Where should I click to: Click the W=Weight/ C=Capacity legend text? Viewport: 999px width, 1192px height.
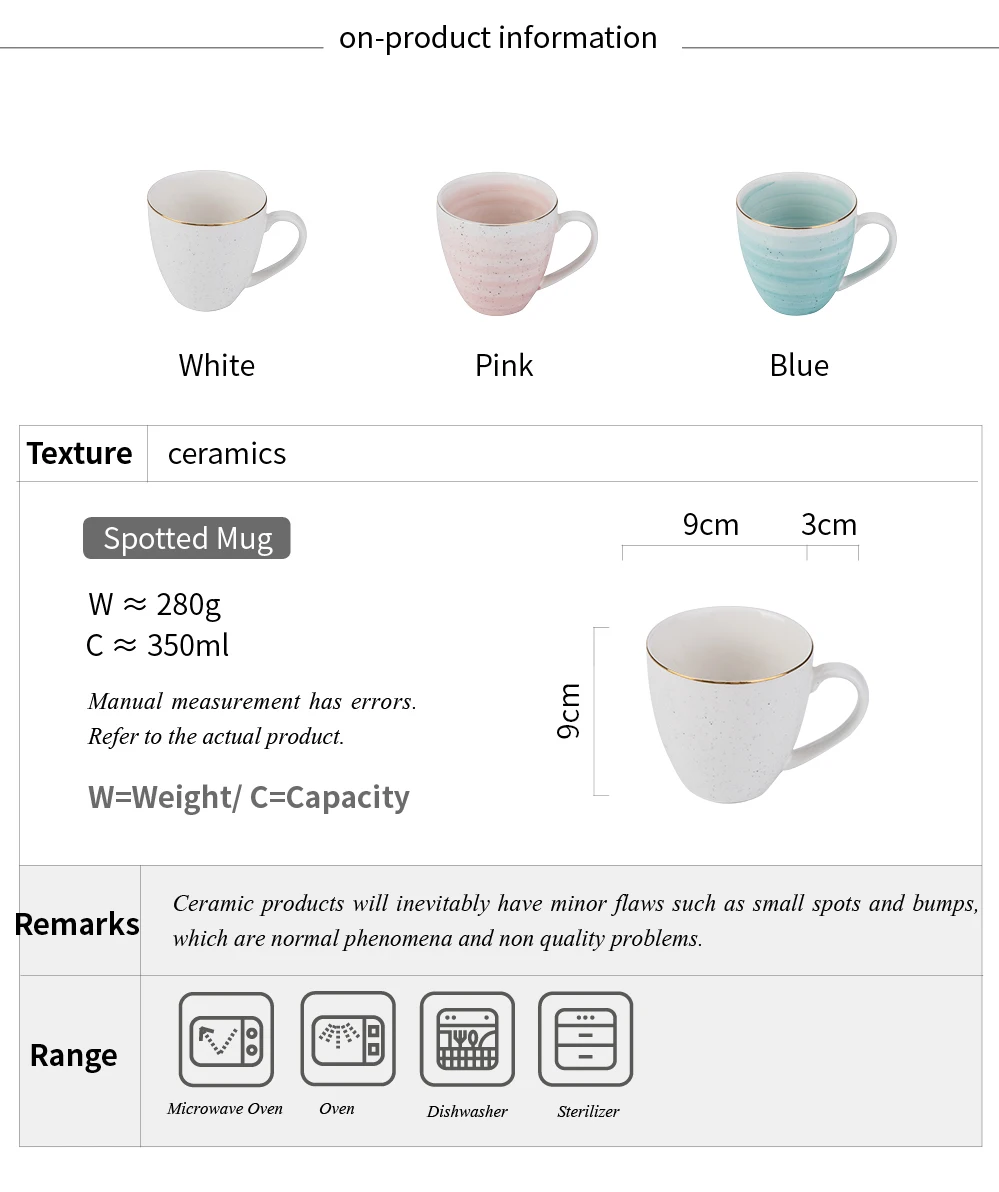(249, 797)
